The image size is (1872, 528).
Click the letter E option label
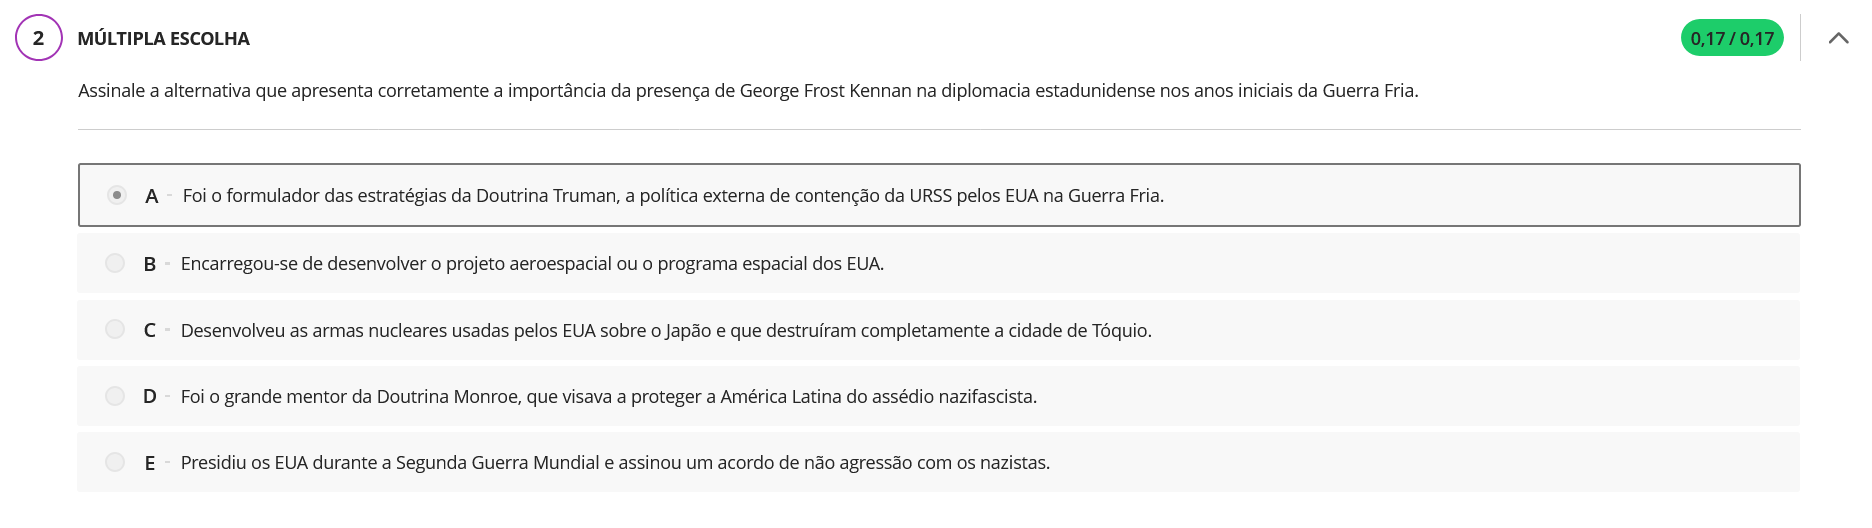(150, 463)
